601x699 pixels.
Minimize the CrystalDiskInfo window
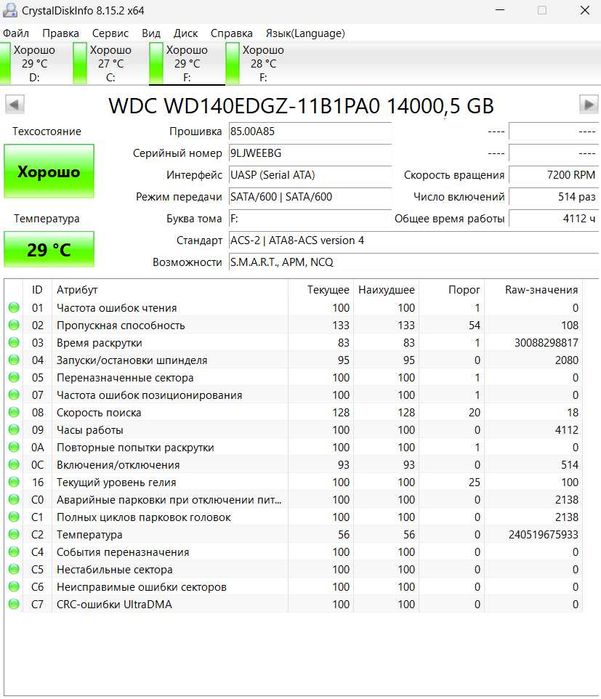coord(500,10)
